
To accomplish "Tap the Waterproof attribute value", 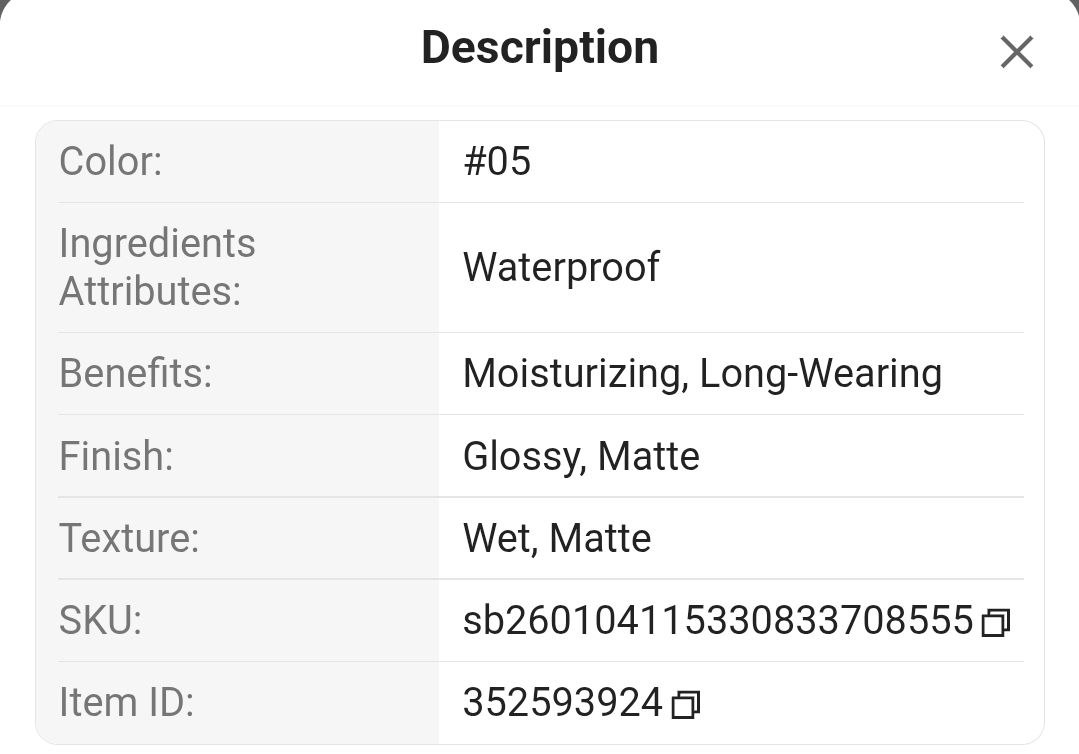I will click(x=561, y=267).
